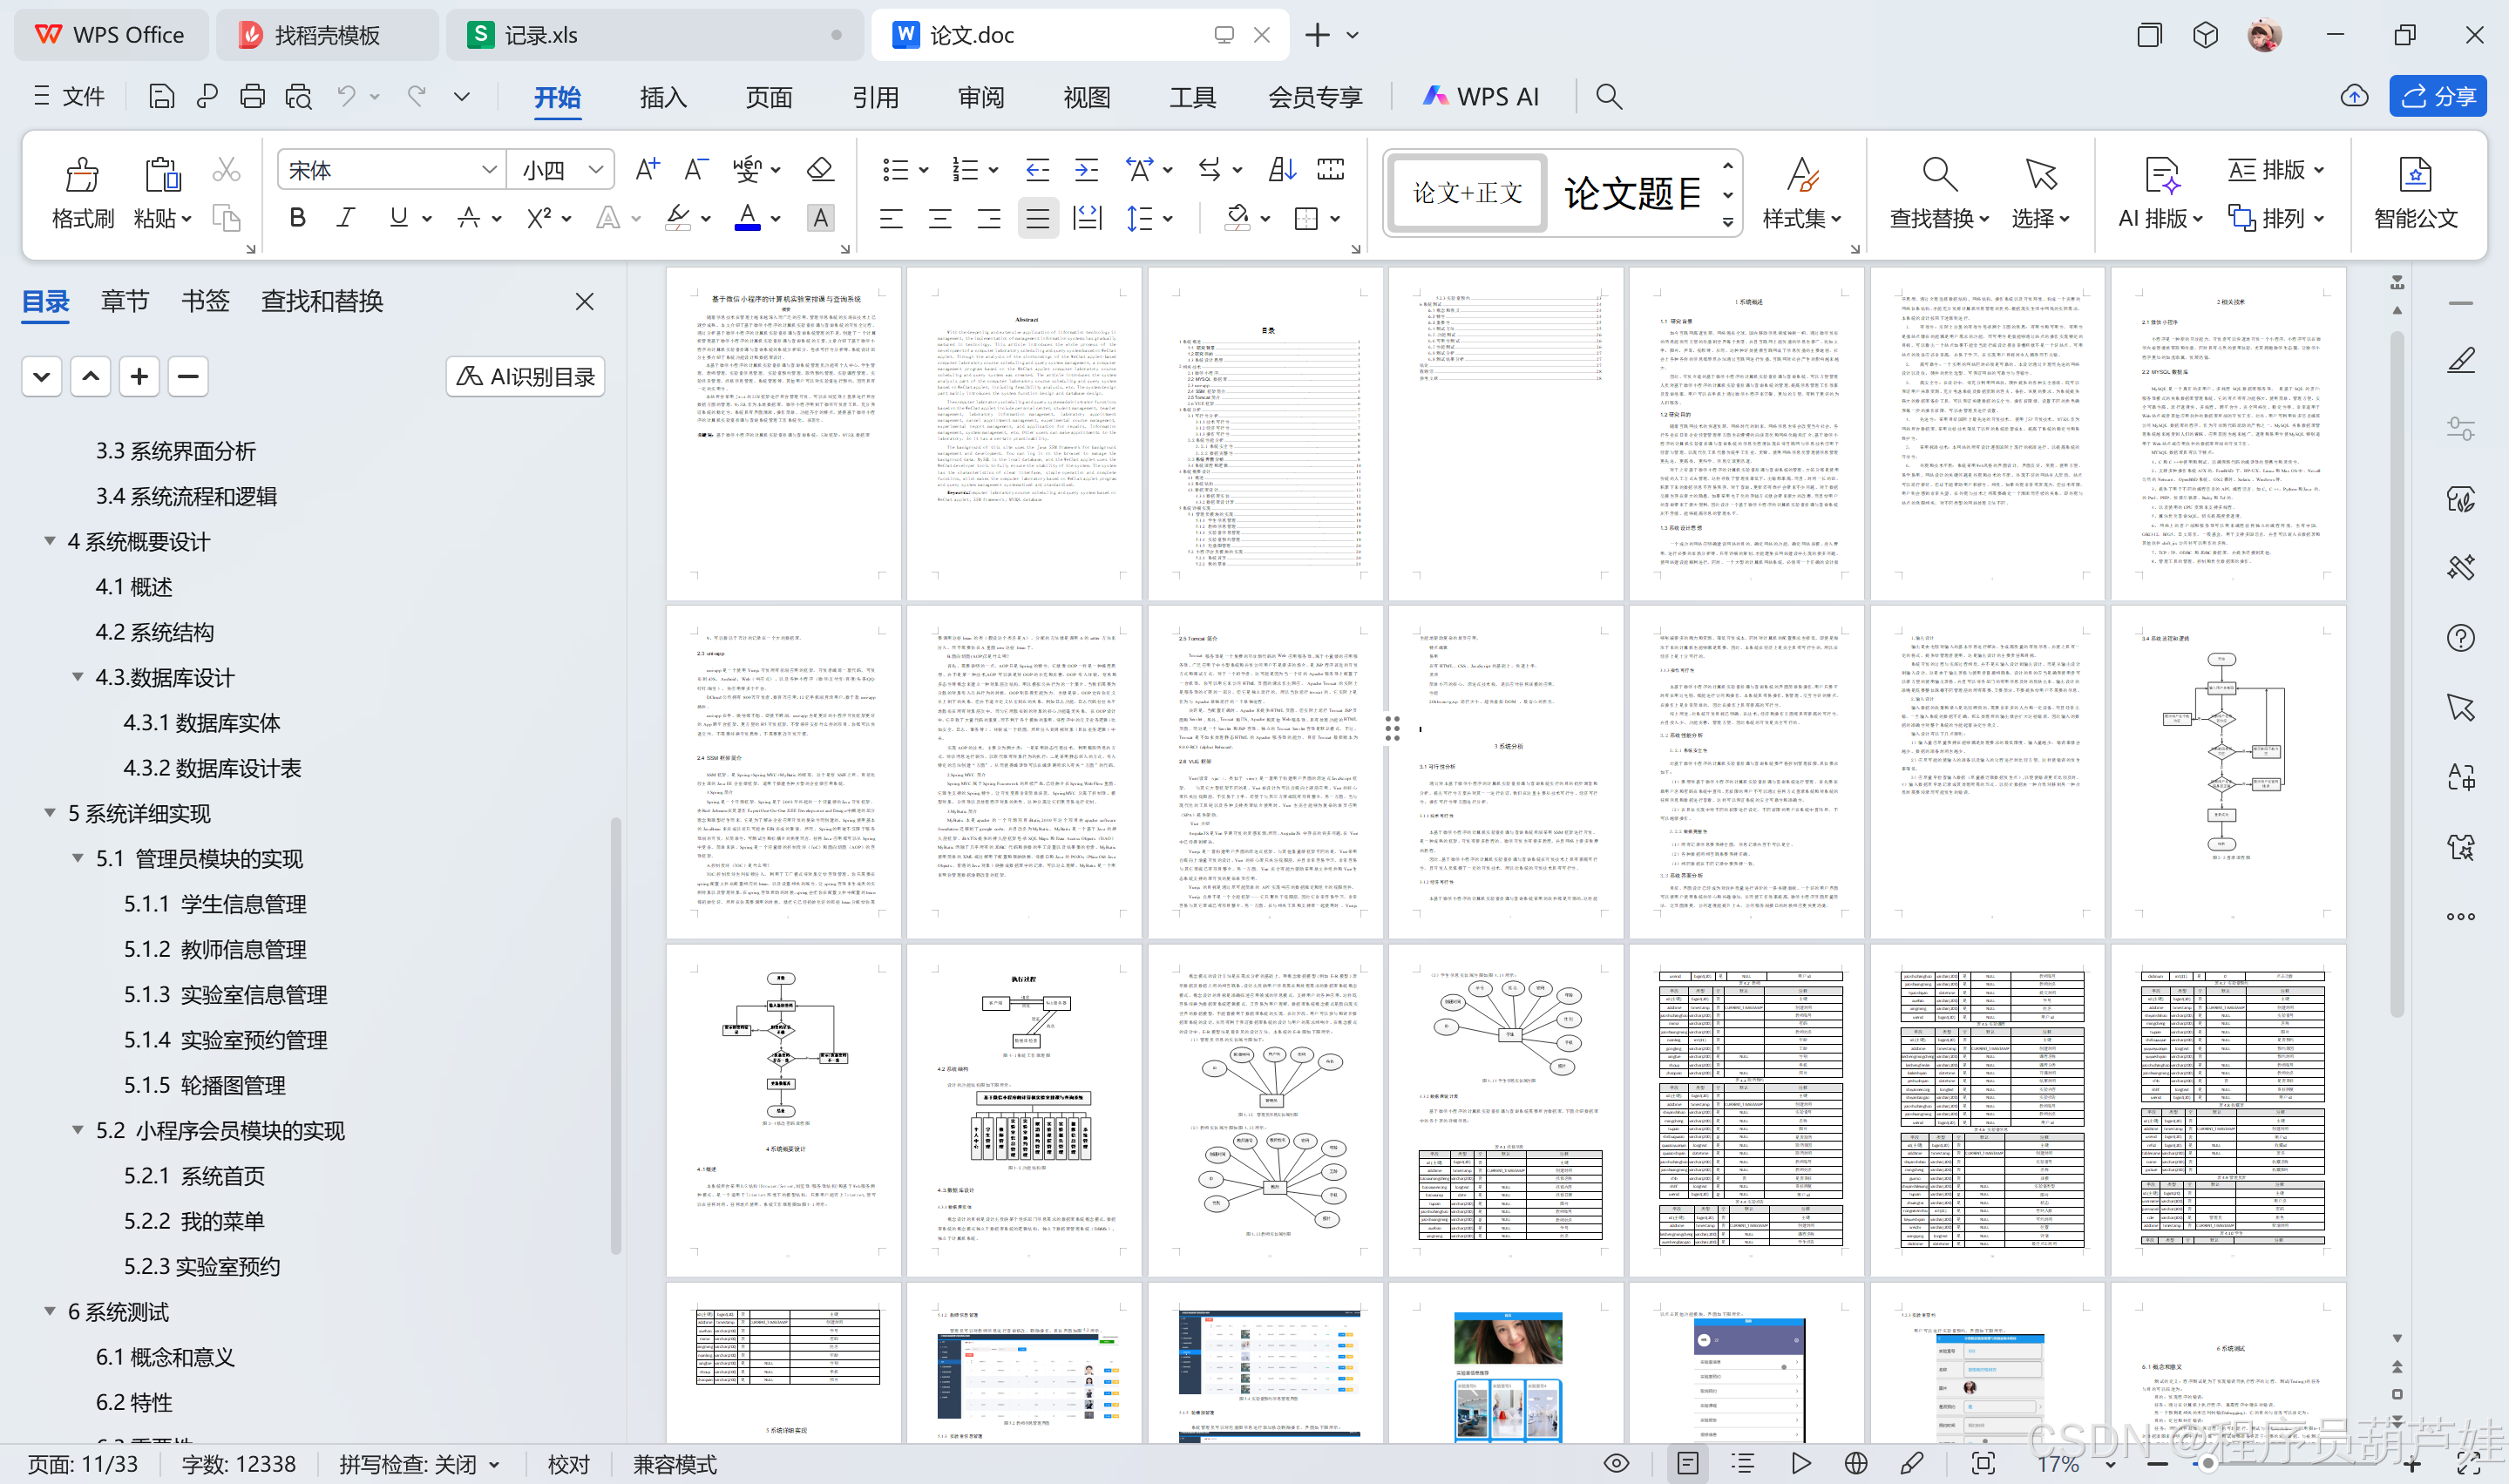Click the decrease indent icon

1037,169
